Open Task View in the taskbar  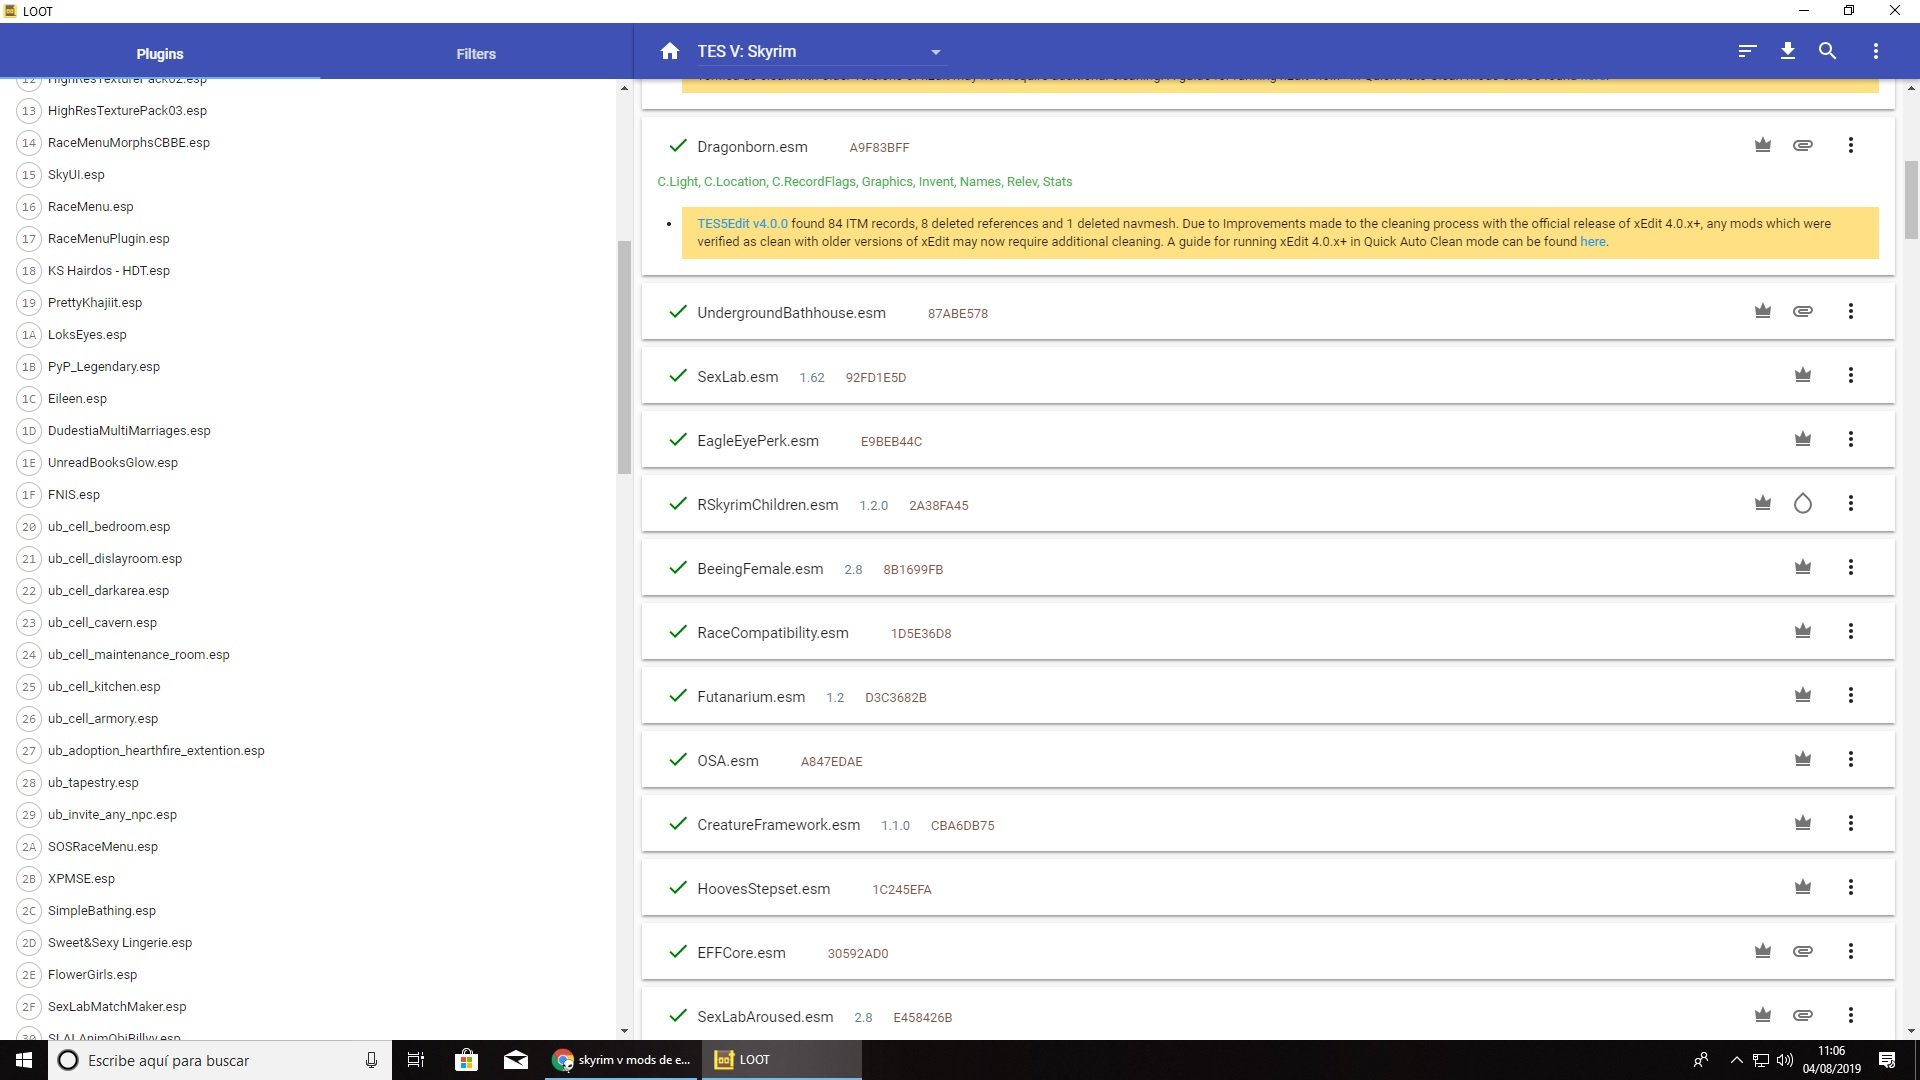click(416, 1060)
